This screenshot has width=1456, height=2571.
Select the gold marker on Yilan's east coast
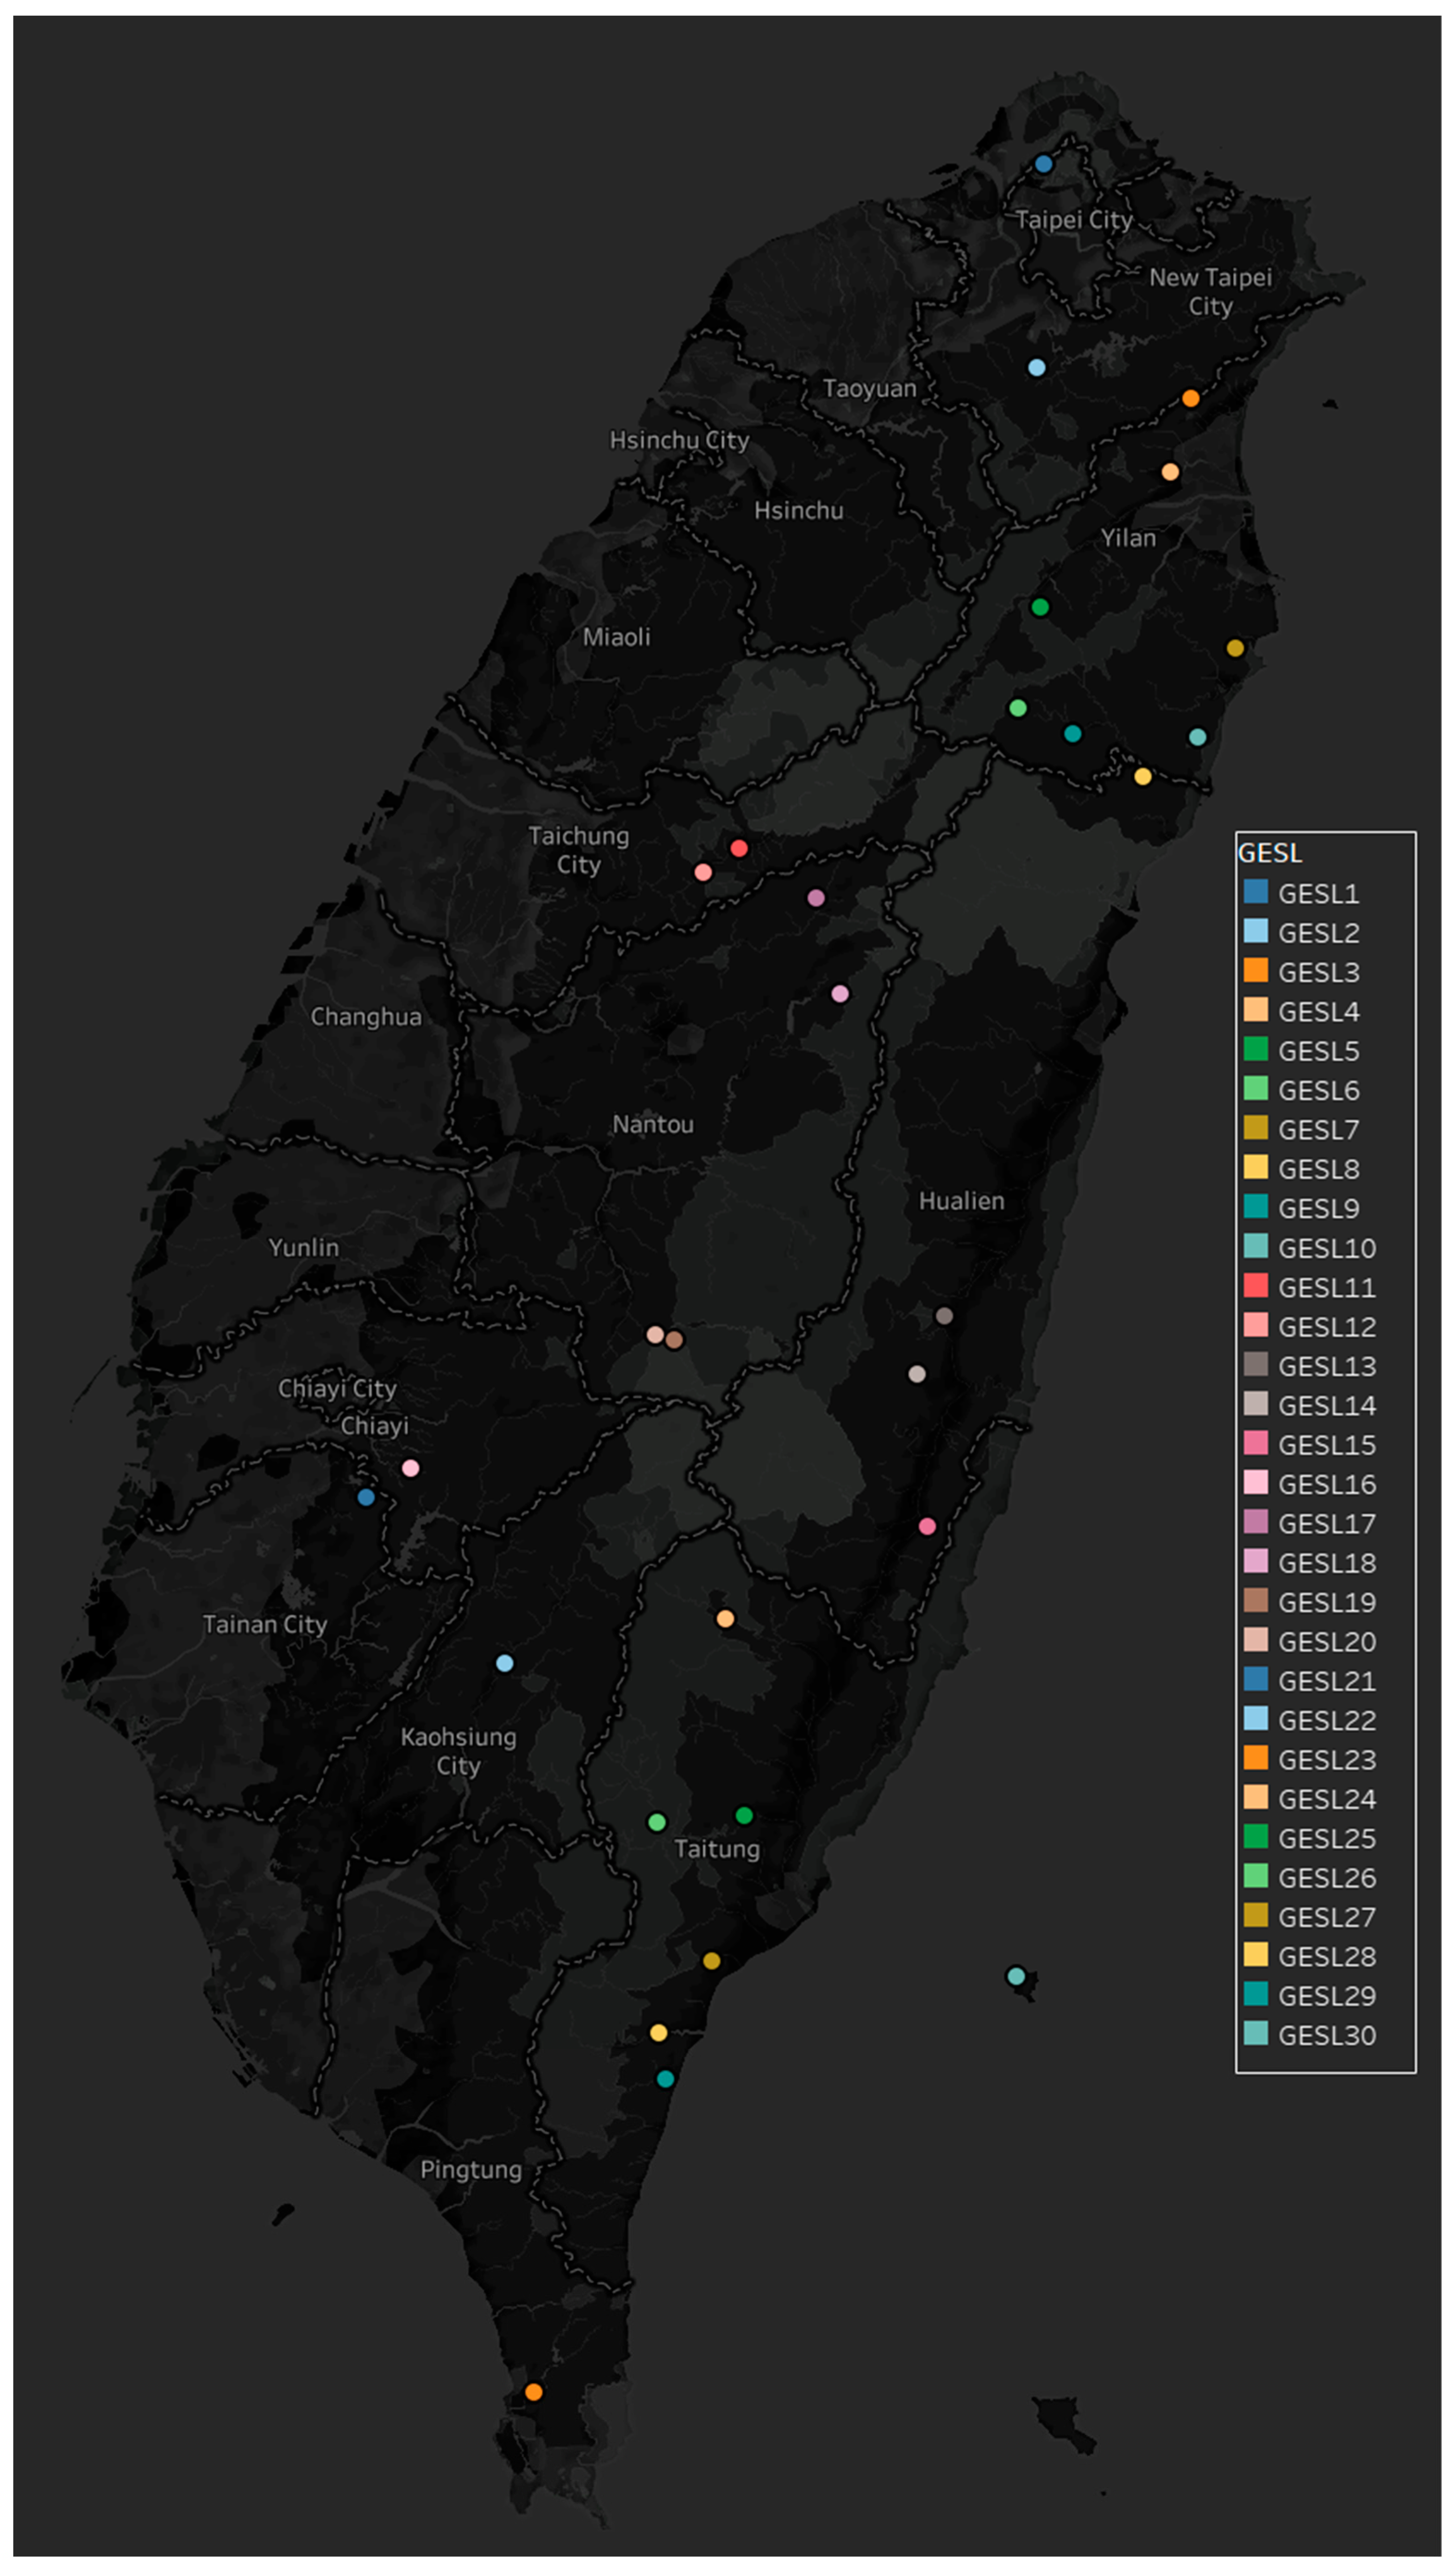click(x=1235, y=648)
